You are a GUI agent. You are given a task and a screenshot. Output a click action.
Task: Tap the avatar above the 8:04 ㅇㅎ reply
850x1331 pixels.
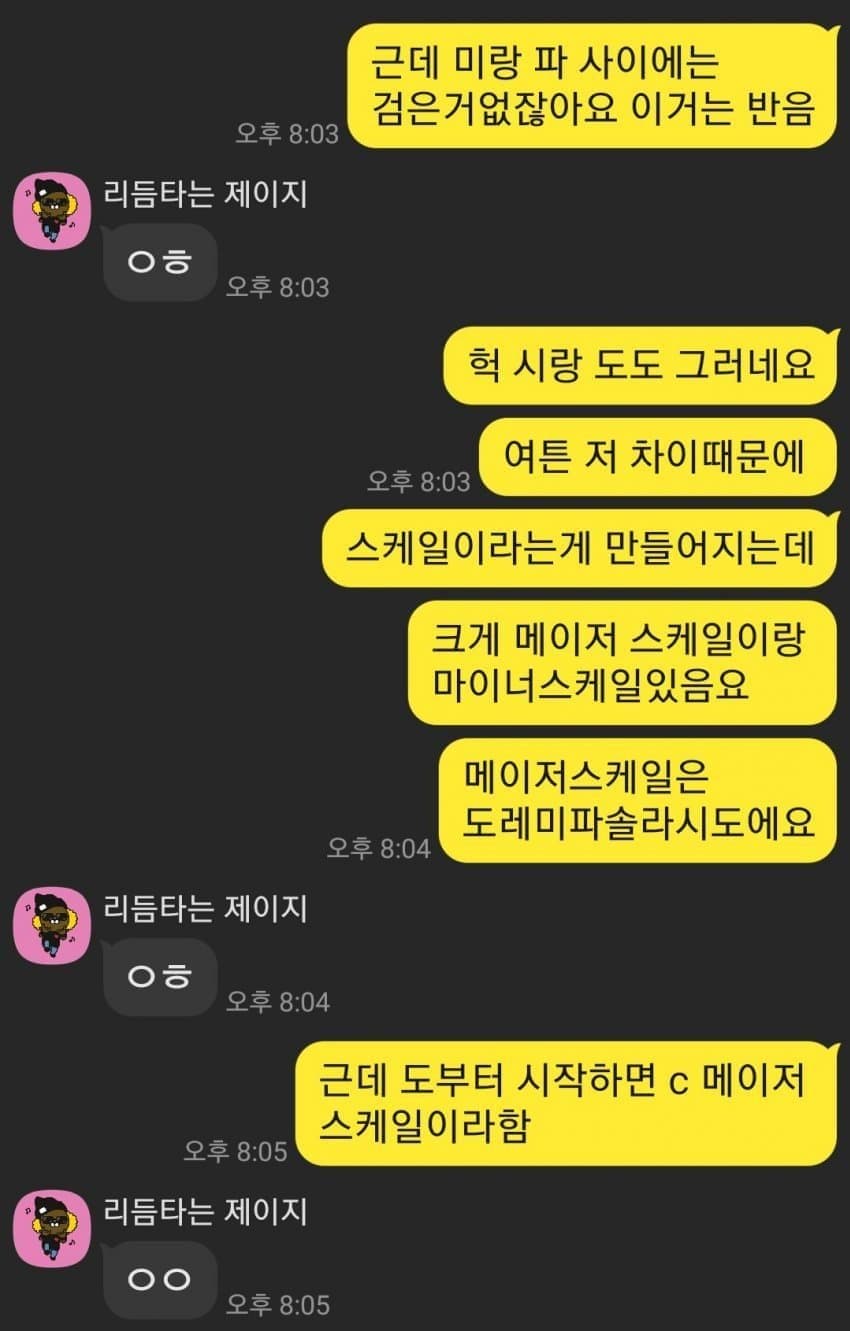[x=52, y=925]
